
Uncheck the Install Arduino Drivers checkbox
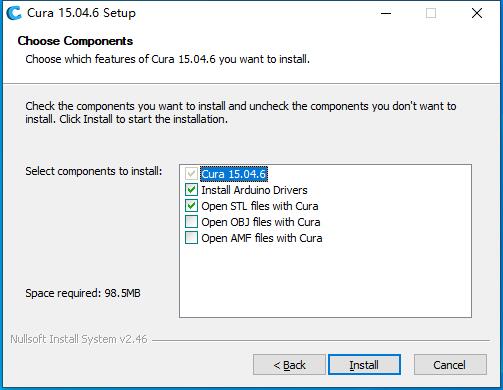(x=191, y=190)
